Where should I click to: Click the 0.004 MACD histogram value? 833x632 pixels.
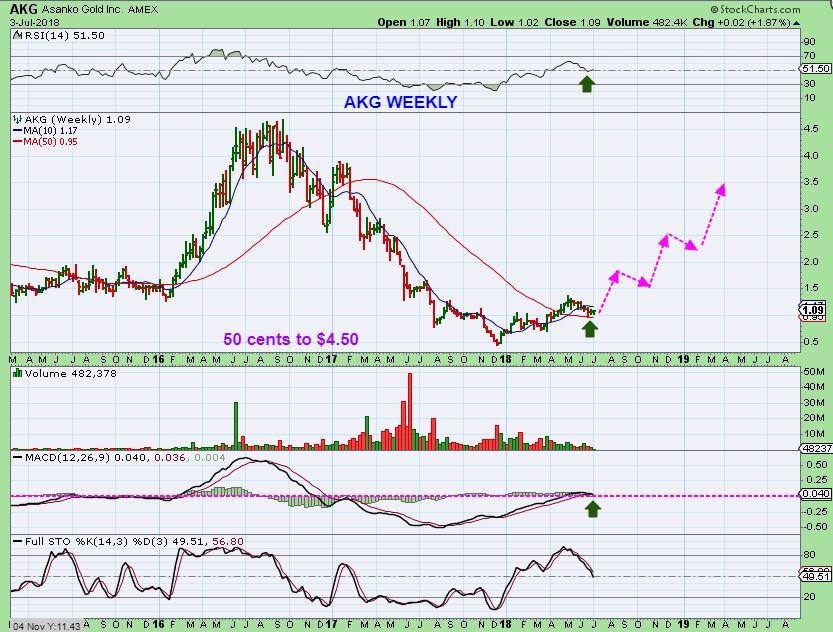(x=210, y=457)
